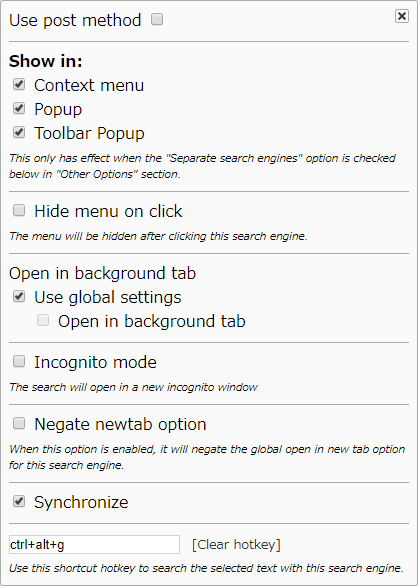Enable the Incognito mode checkbox
The image size is (418, 586).
pyautogui.click(x=19, y=361)
